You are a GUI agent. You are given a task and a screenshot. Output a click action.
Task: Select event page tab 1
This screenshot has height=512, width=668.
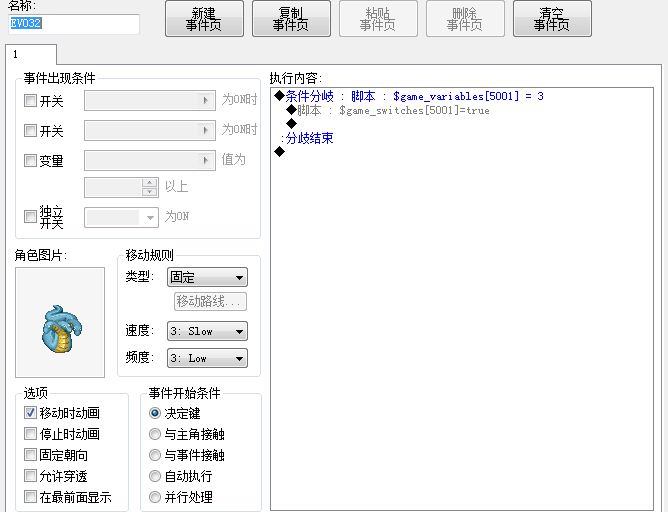click(31, 55)
